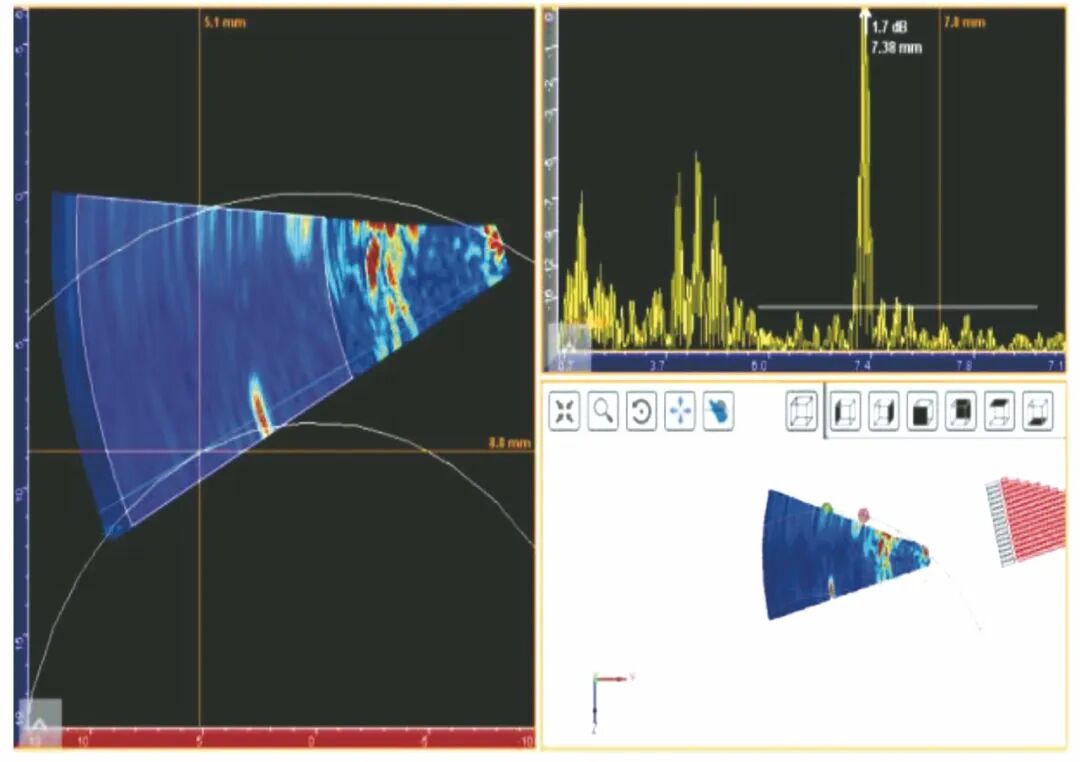The width and height of the screenshot is (1080, 762).
Task: Pick the blue hand selection tool
Action: tap(718, 411)
